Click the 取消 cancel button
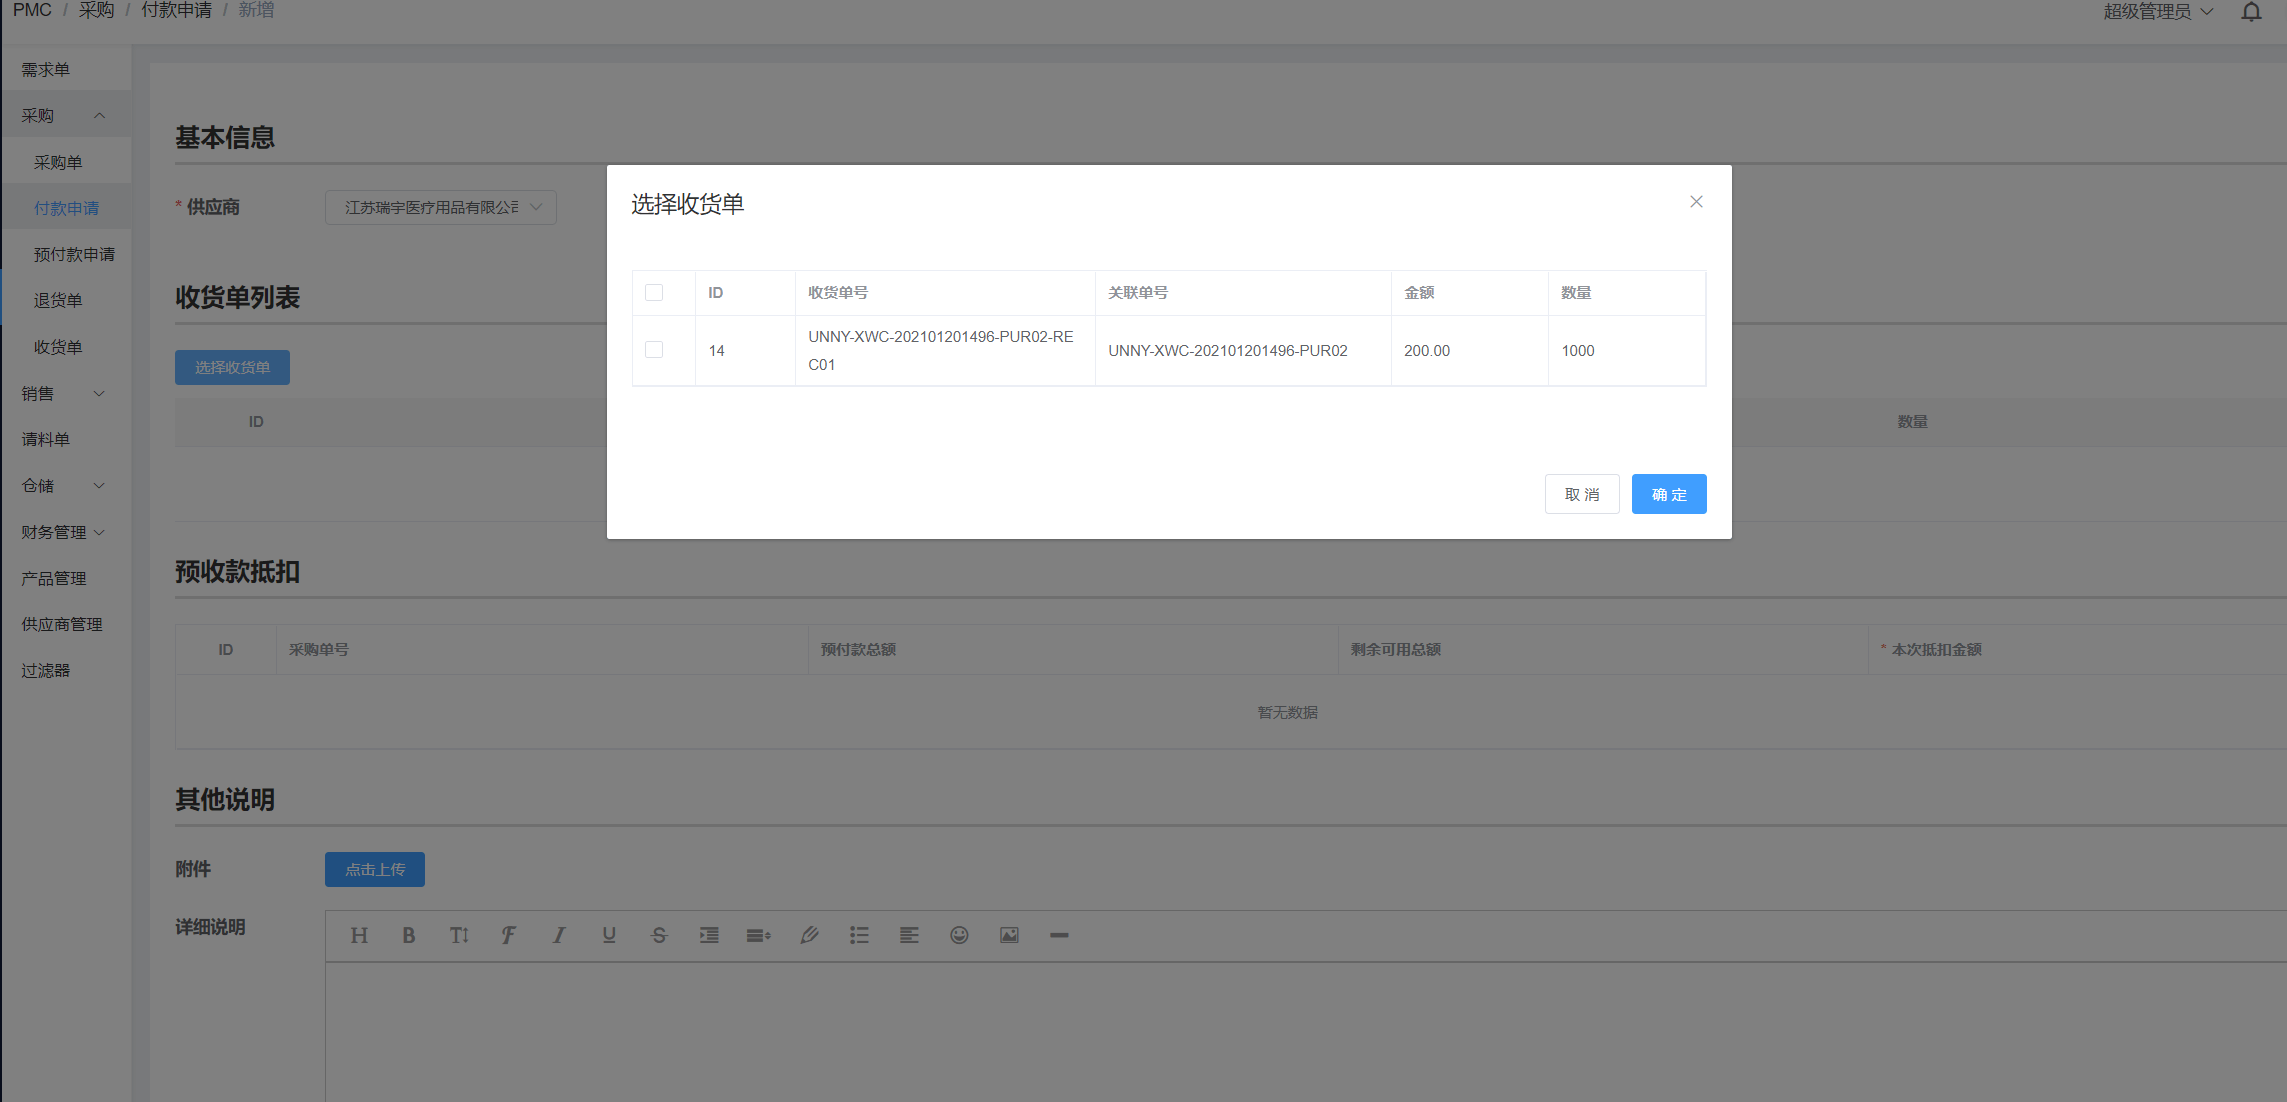Screen dimensions: 2287x1102 1581,494
